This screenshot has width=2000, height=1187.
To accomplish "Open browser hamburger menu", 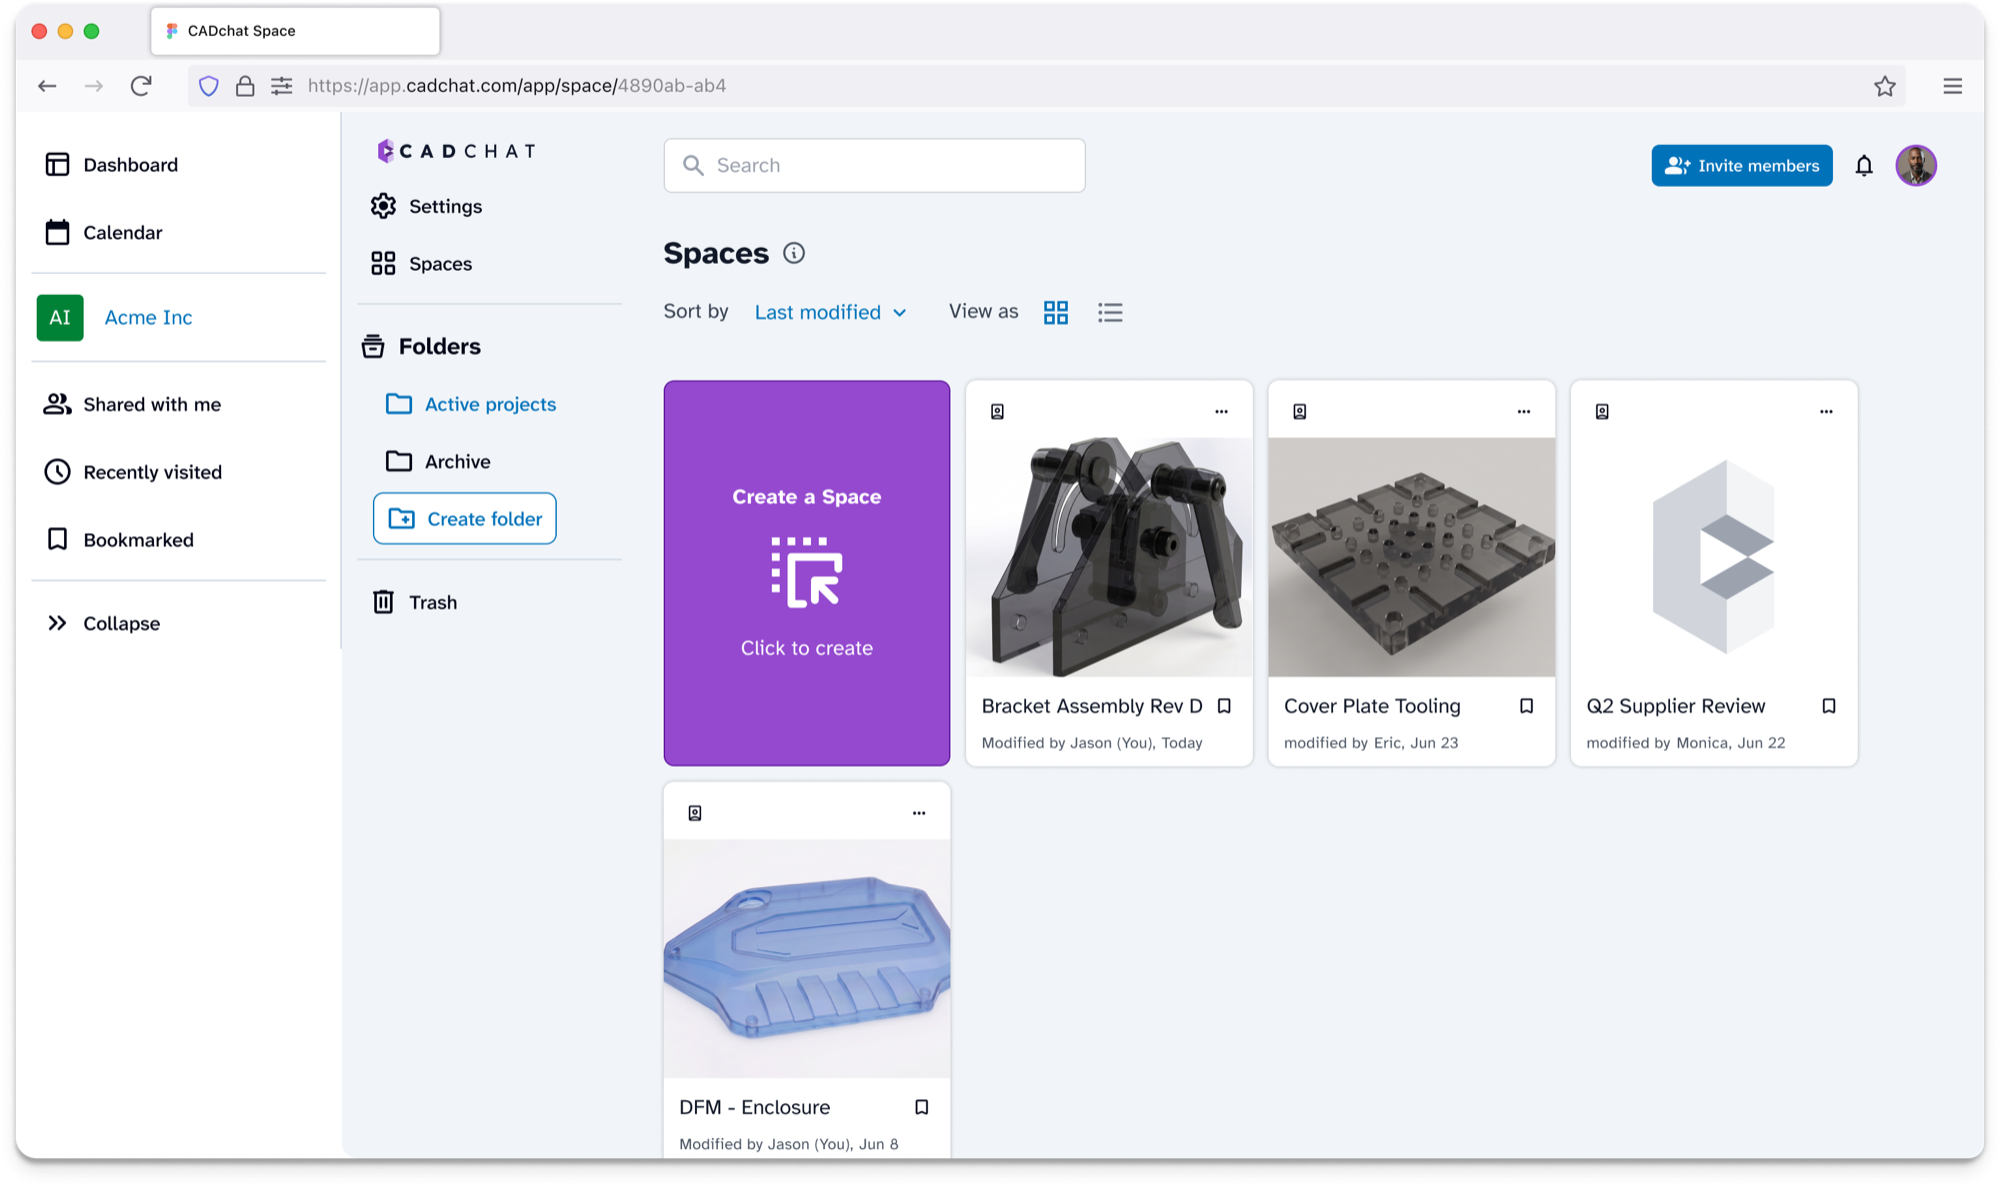I will click(1952, 86).
